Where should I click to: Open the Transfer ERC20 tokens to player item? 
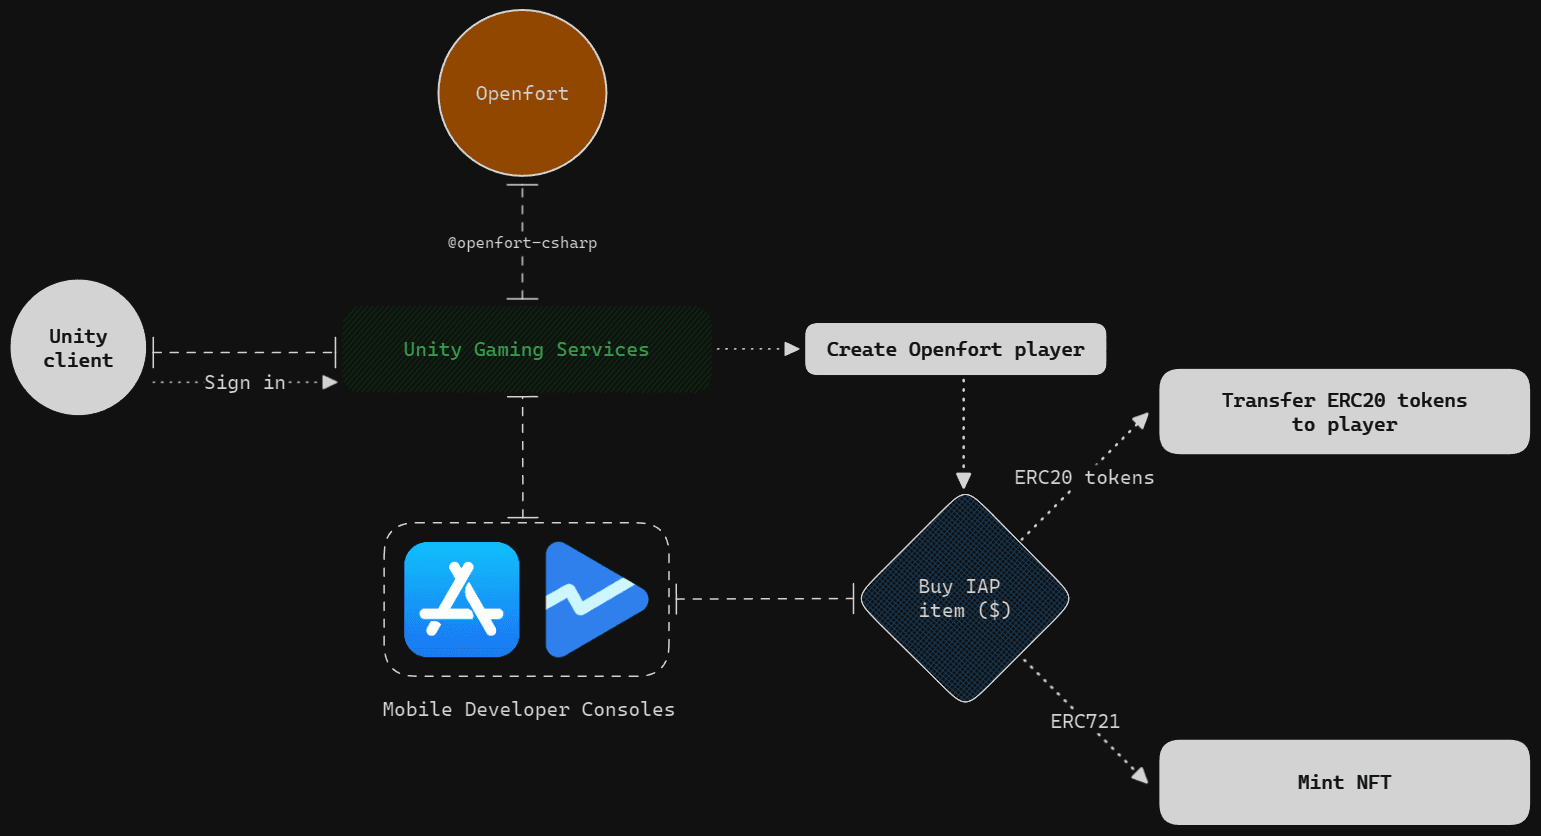(x=1343, y=411)
